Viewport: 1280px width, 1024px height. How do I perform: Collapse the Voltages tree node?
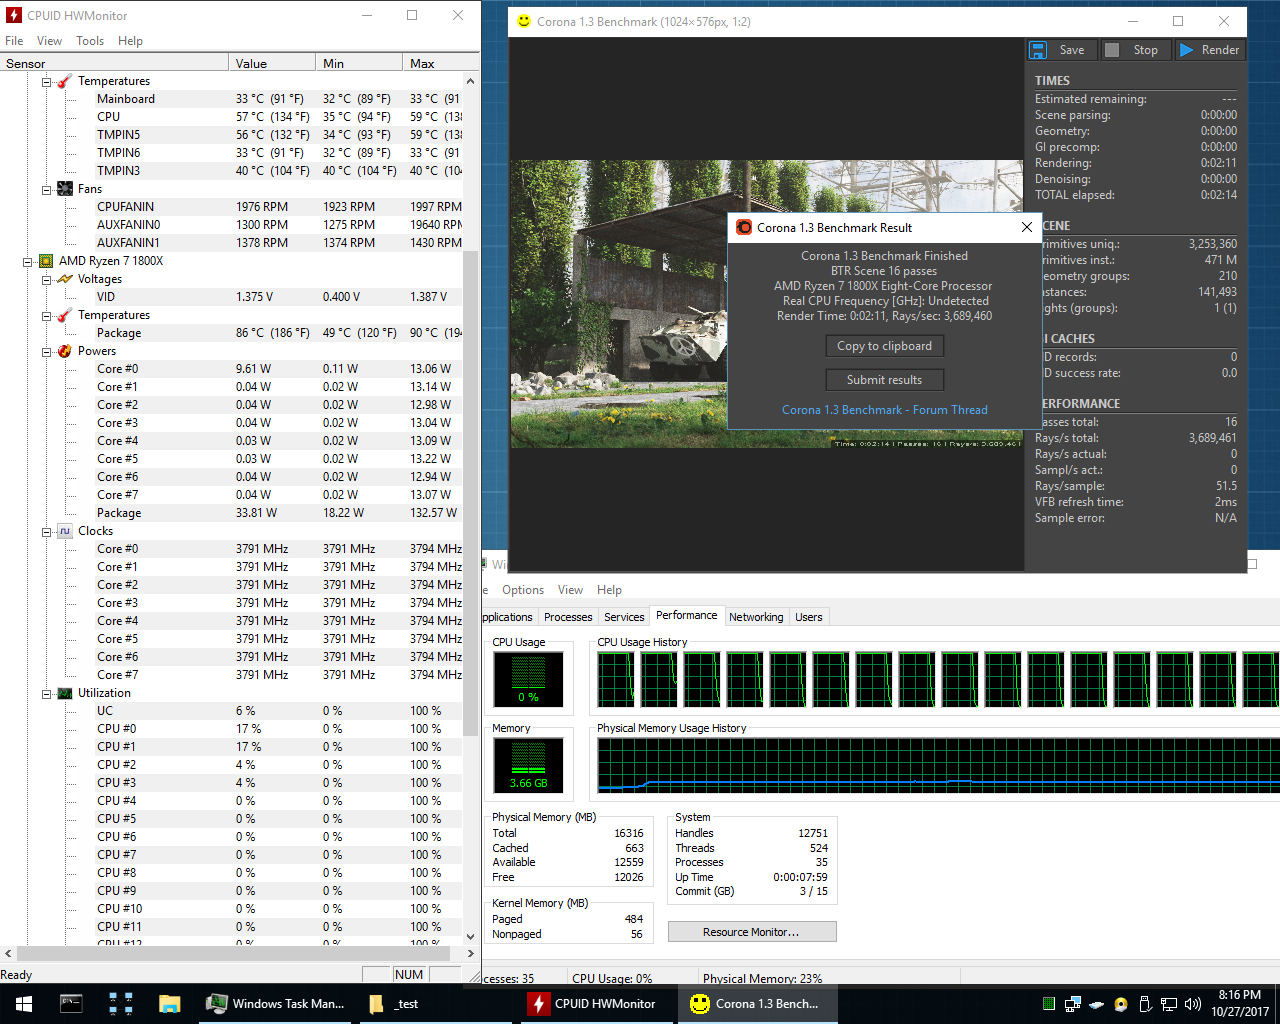[46, 279]
